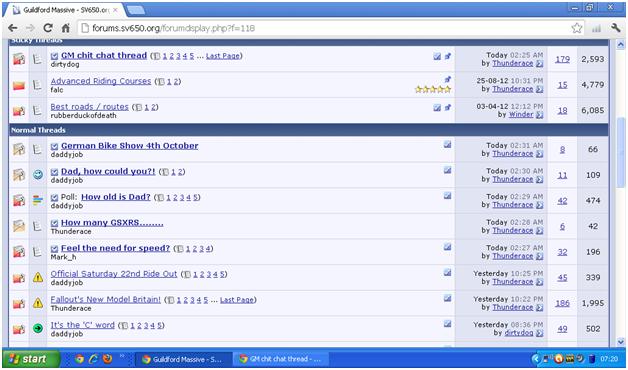This screenshot has height=370, width=628.
Task: Open Best roads / routes thread
Action: [x=89, y=107]
